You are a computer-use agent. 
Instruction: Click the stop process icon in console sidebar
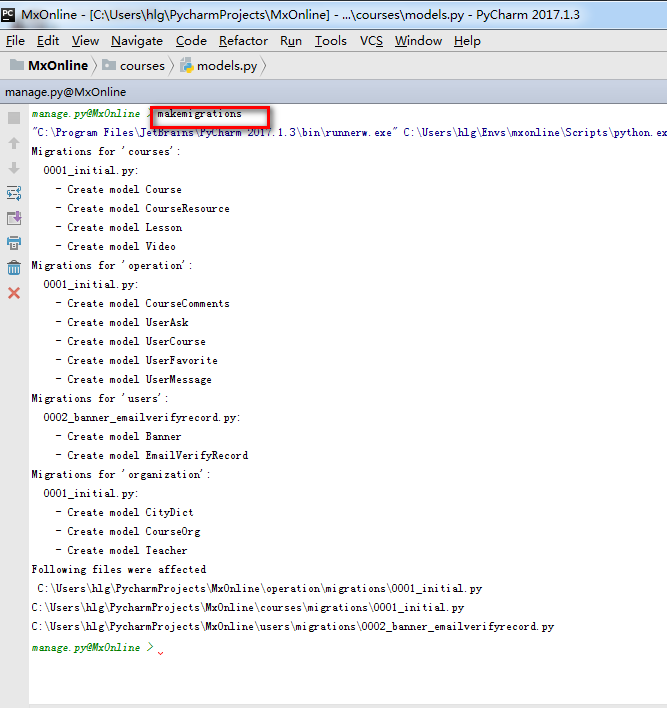click(x=14, y=118)
